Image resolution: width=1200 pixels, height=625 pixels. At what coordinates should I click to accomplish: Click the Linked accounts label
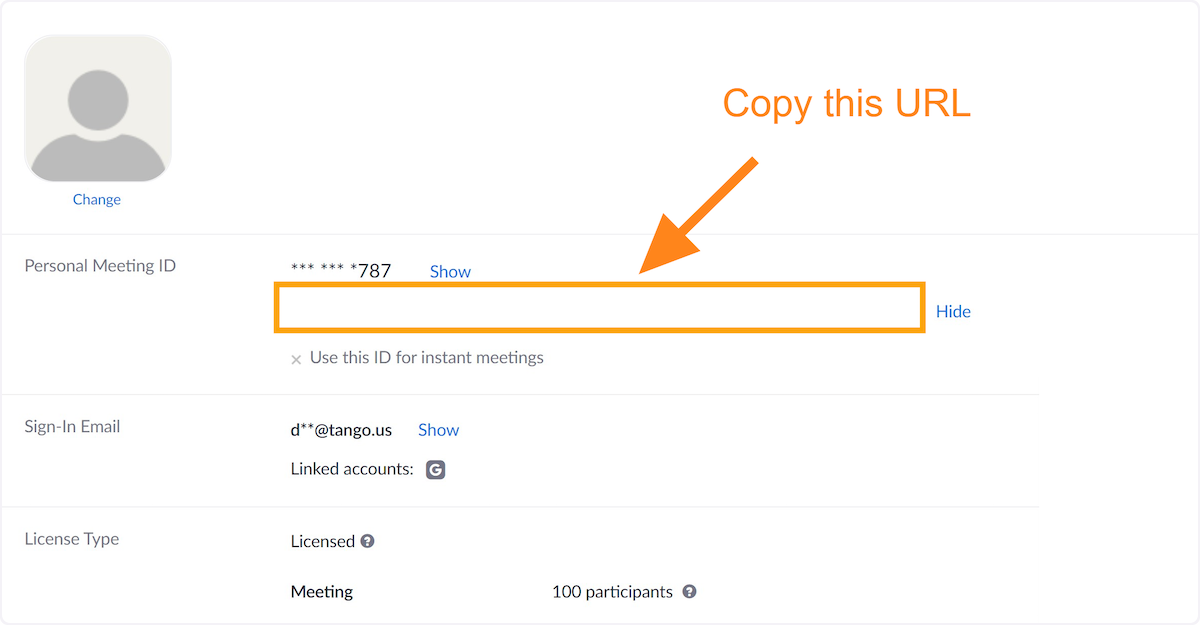pyautogui.click(x=352, y=468)
